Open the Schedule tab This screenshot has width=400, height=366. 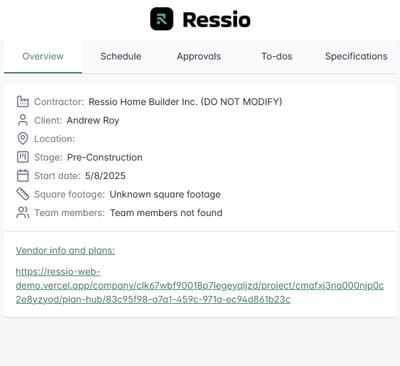point(121,56)
